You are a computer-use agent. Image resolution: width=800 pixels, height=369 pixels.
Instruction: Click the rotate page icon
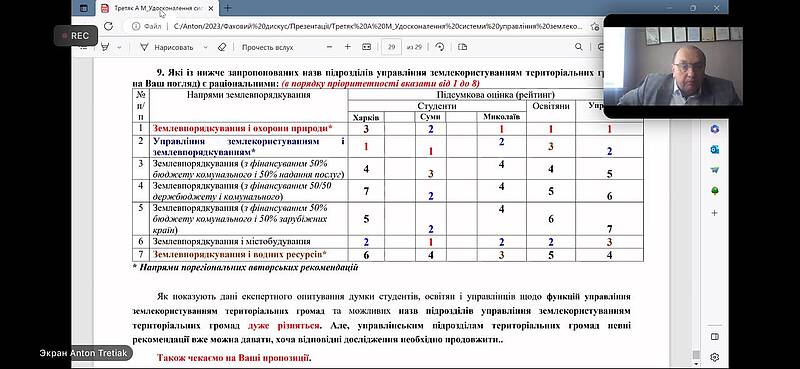[439, 47]
